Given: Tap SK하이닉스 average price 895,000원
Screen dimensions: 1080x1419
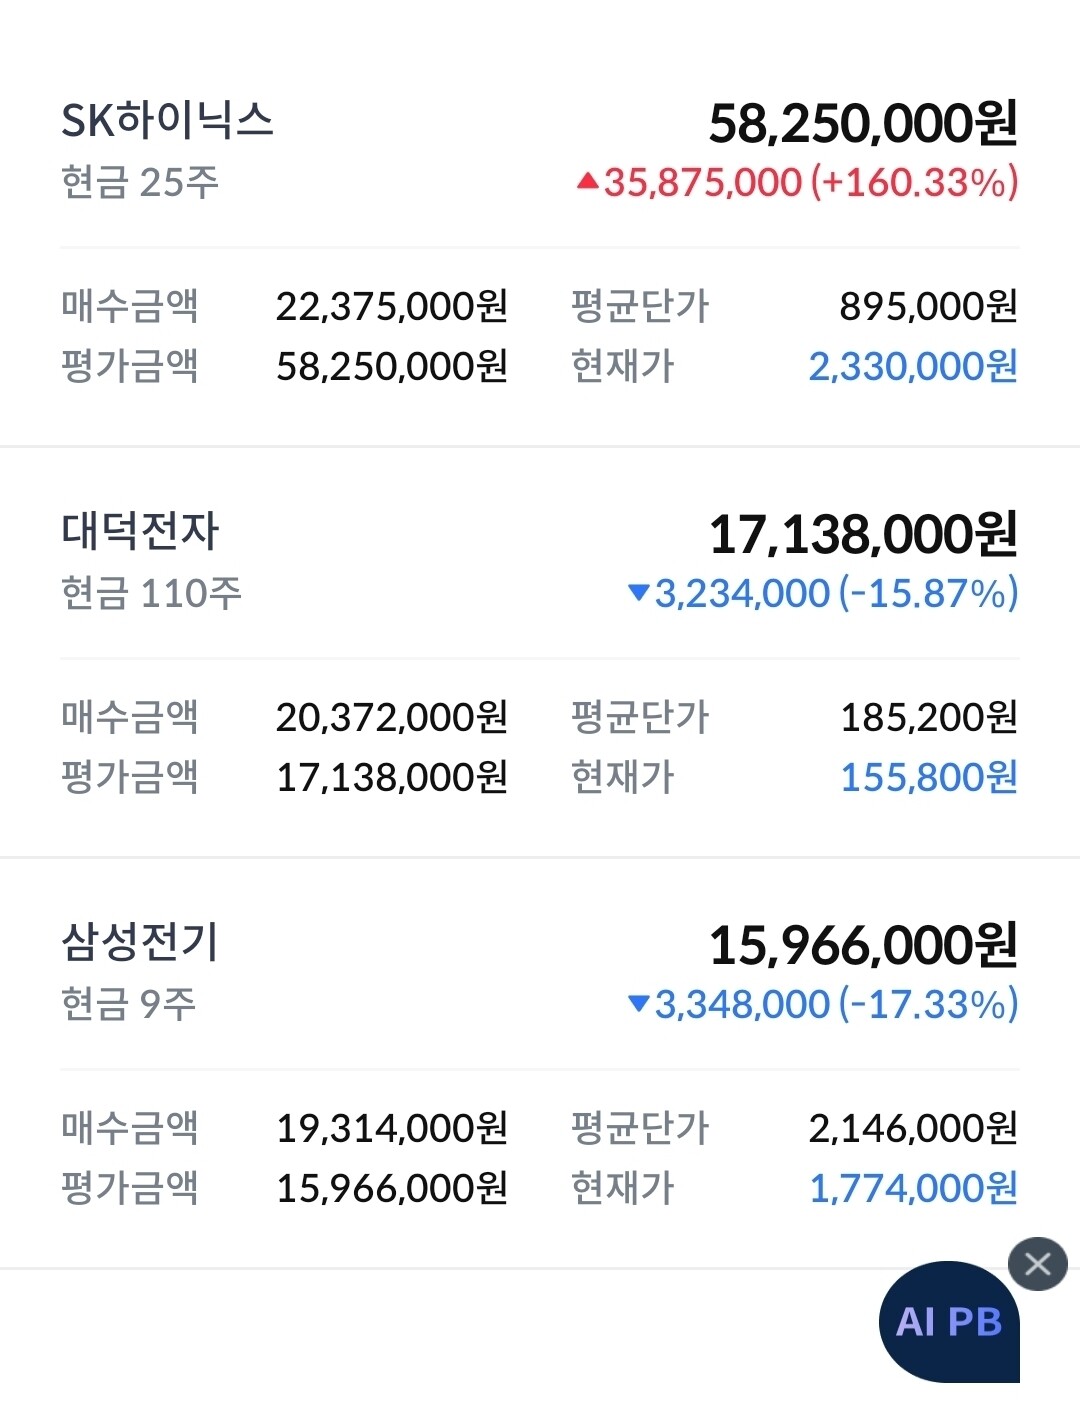Looking at the screenshot, I should click(x=929, y=306).
